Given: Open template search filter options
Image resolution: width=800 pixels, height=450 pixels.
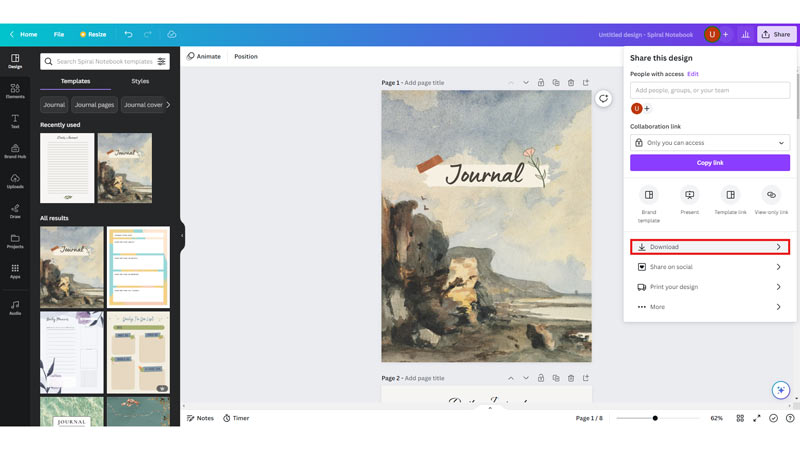Looking at the screenshot, I should coord(162,61).
